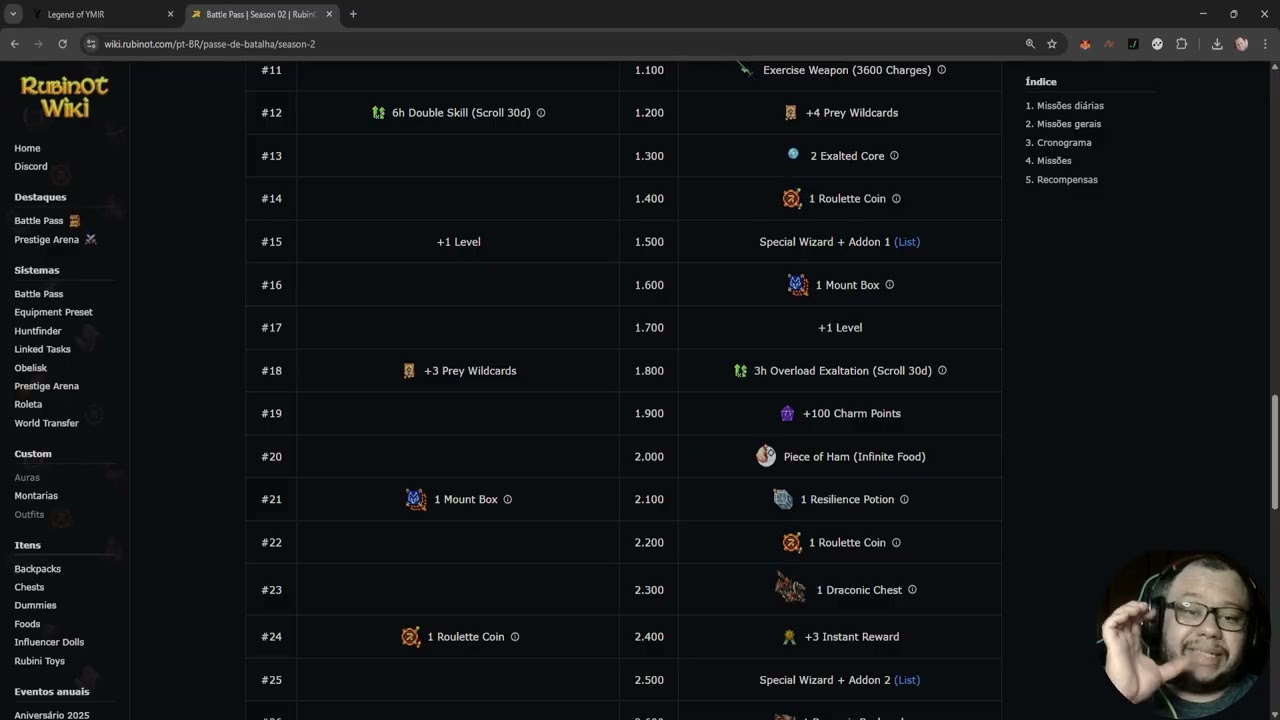Image resolution: width=1280 pixels, height=720 pixels.
Task: Click info icon beside 2 Exalted Core
Action: pos(894,156)
